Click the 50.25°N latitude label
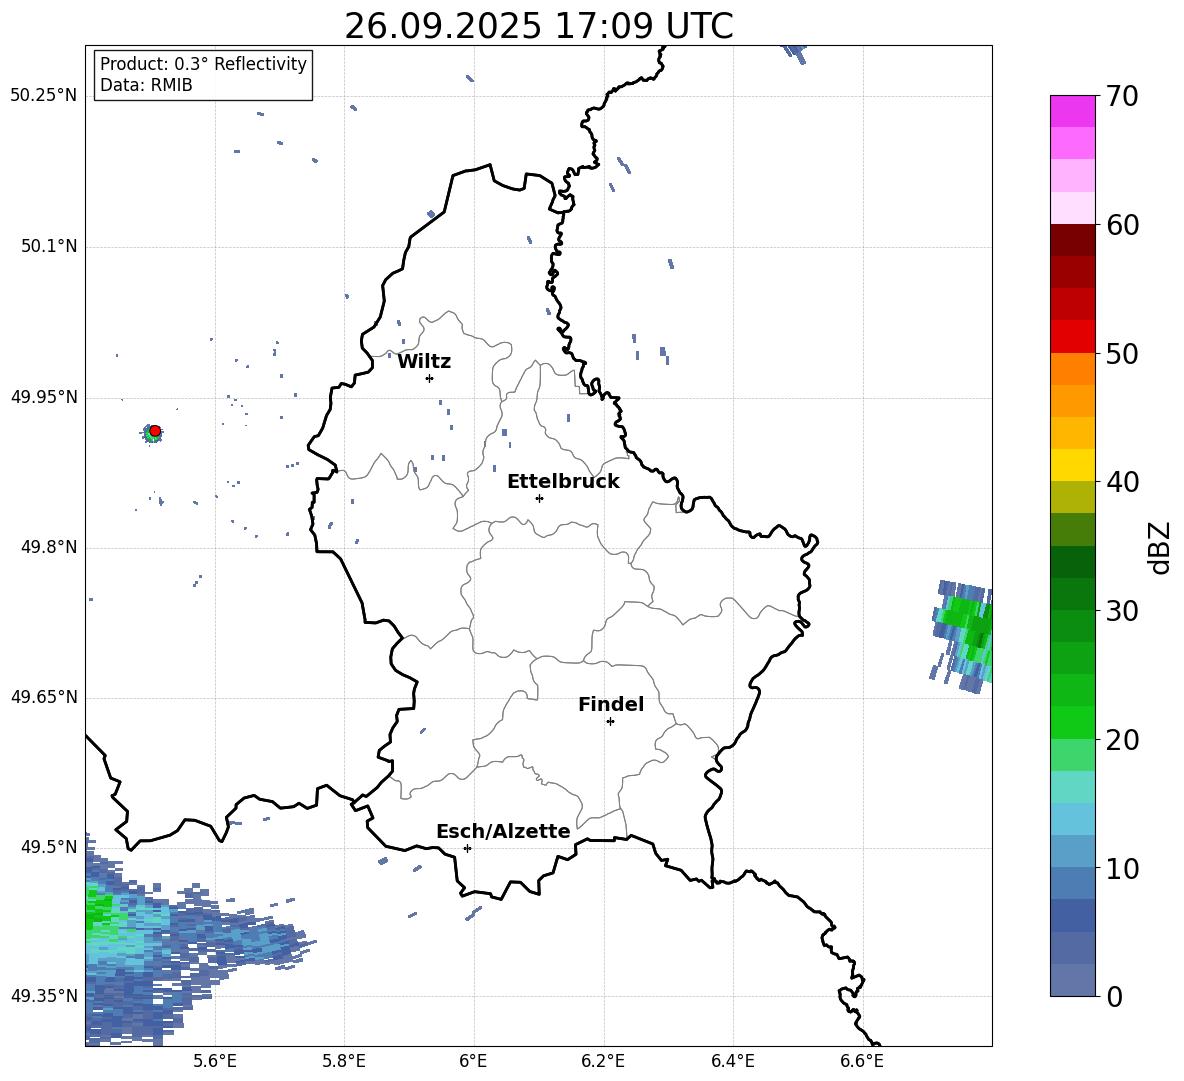Viewport: 1184px width, 1081px height. (x=44, y=96)
